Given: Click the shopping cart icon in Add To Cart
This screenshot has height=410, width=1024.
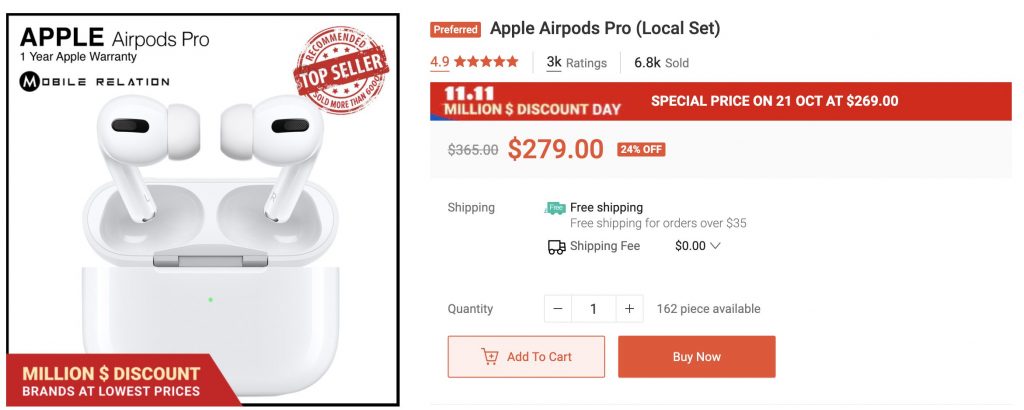Looking at the screenshot, I should click(490, 357).
